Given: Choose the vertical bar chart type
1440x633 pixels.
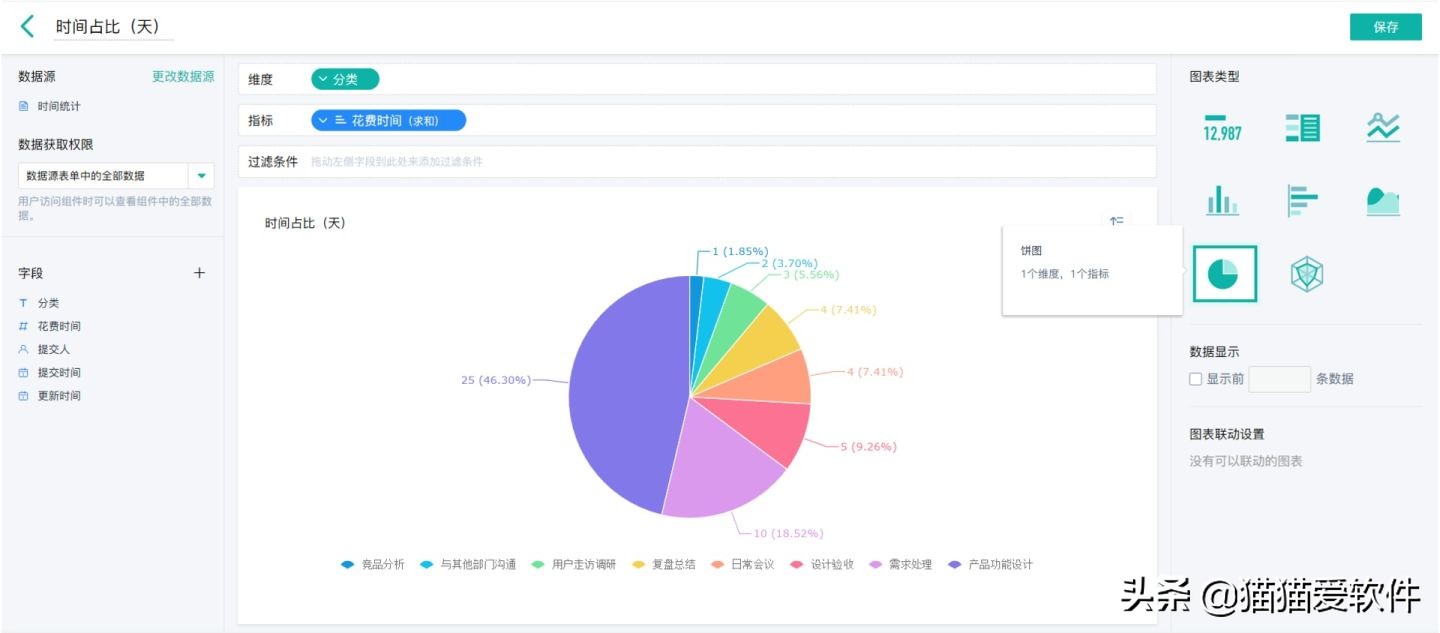Looking at the screenshot, I should 1222,201.
